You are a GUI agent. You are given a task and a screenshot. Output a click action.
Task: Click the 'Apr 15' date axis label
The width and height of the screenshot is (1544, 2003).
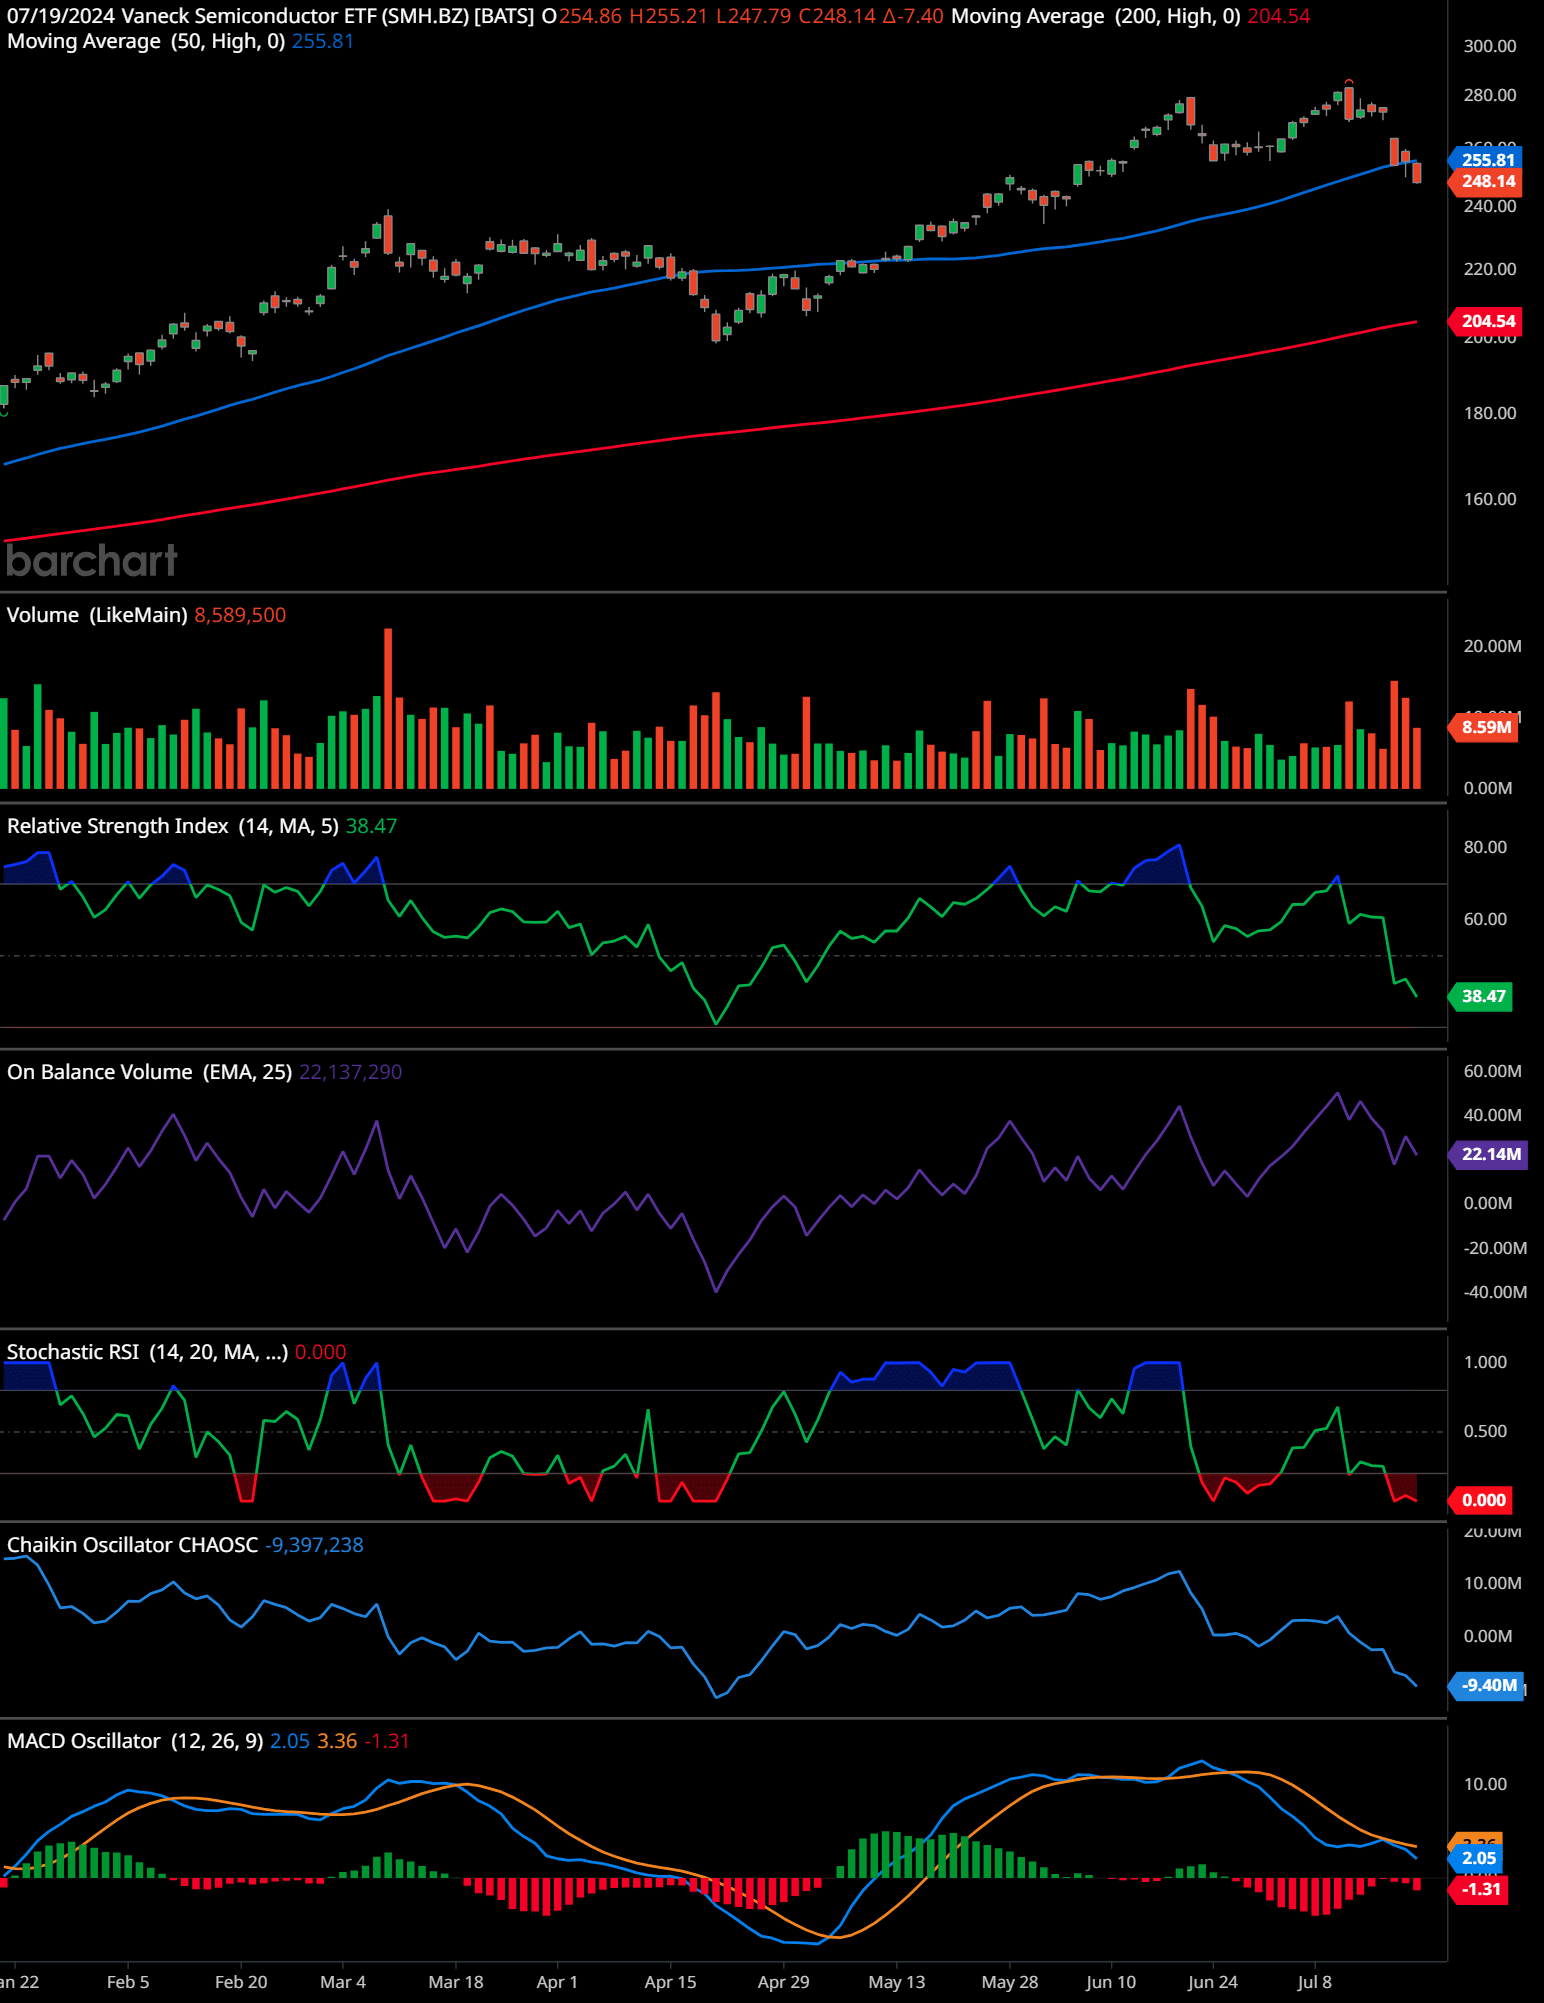670,1982
